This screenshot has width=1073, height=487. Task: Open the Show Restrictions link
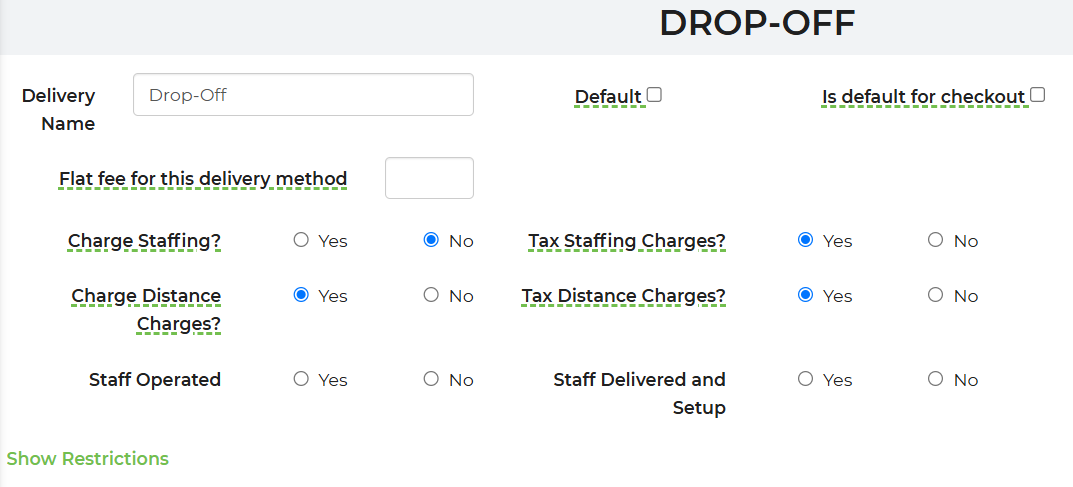(x=88, y=458)
